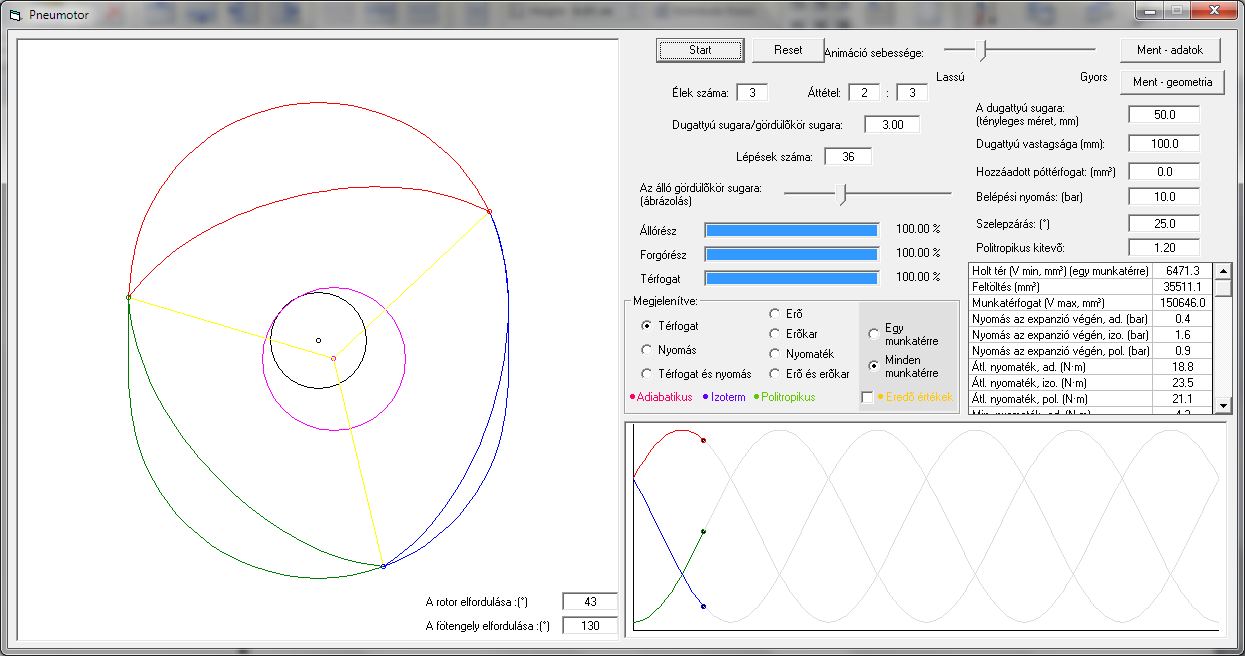
Task: Click the Lépések száma field
Action: coord(848,157)
